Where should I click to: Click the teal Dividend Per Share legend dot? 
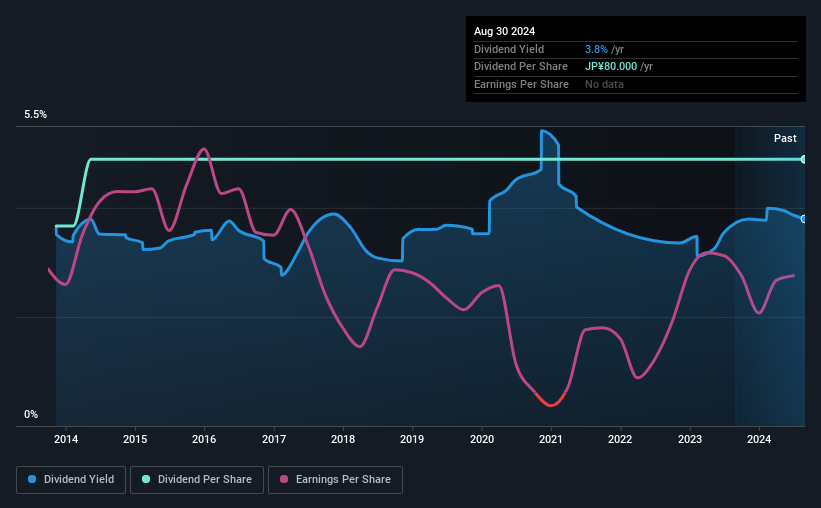[146, 479]
